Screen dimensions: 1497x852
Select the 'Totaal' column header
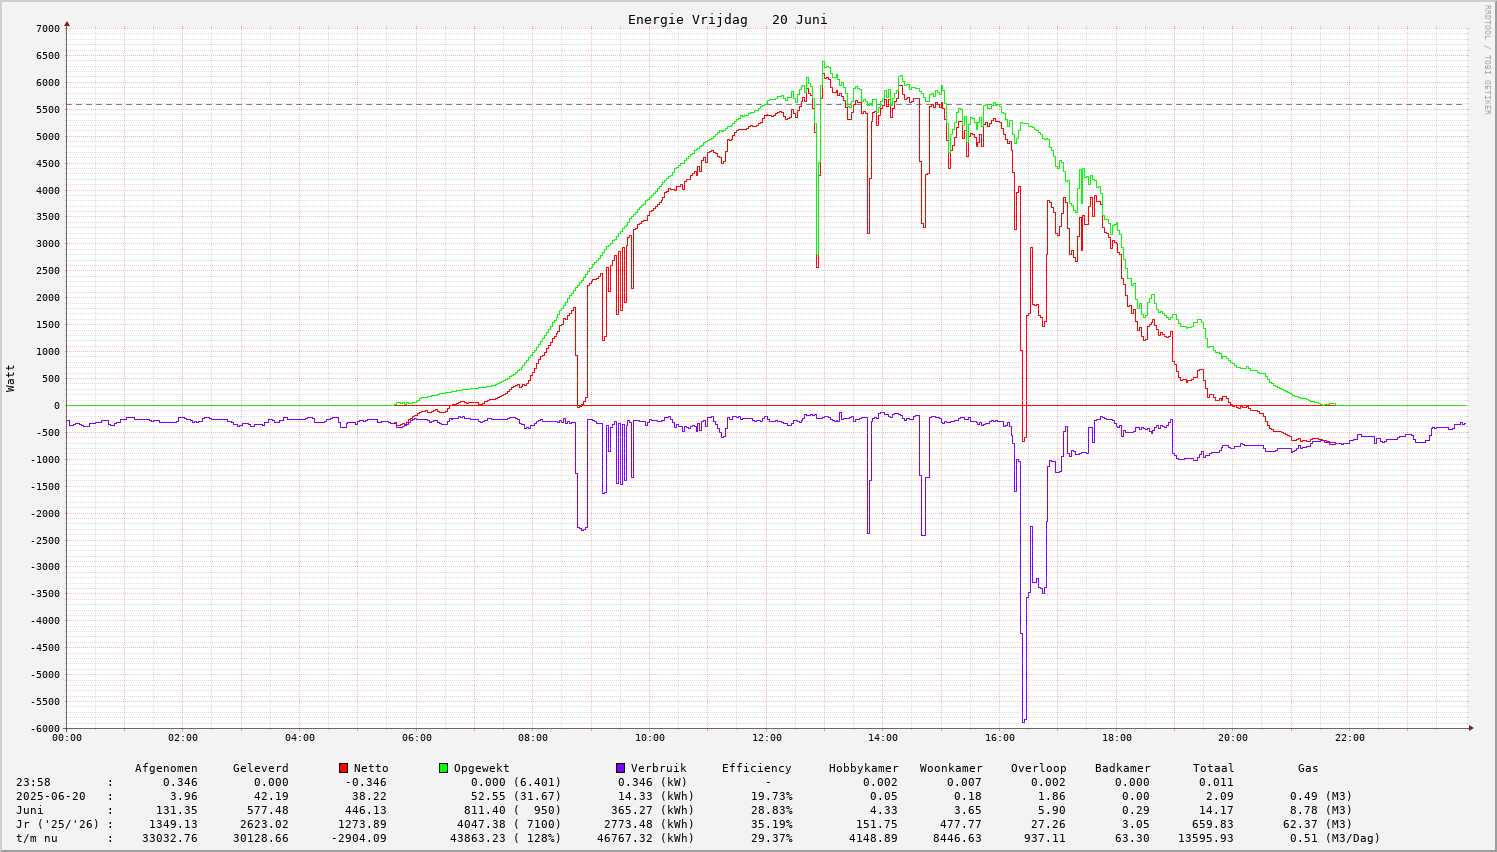tap(1213, 768)
